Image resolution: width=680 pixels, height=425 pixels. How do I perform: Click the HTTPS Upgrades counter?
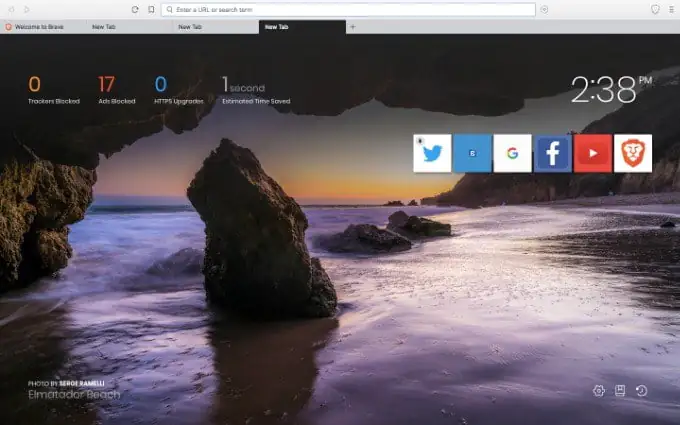(x=179, y=90)
